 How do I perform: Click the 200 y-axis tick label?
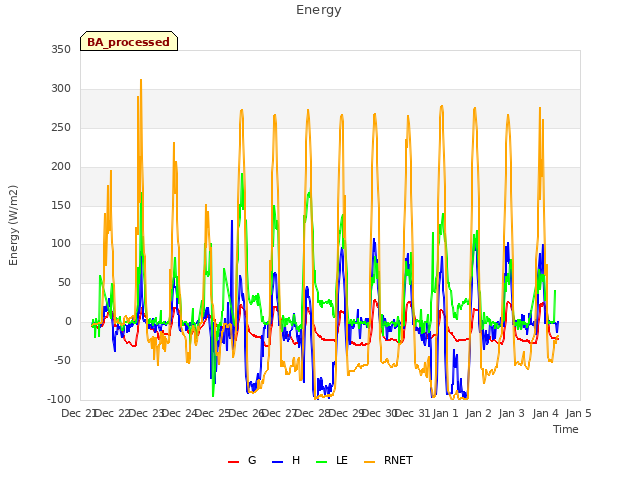[x=61, y=167]
